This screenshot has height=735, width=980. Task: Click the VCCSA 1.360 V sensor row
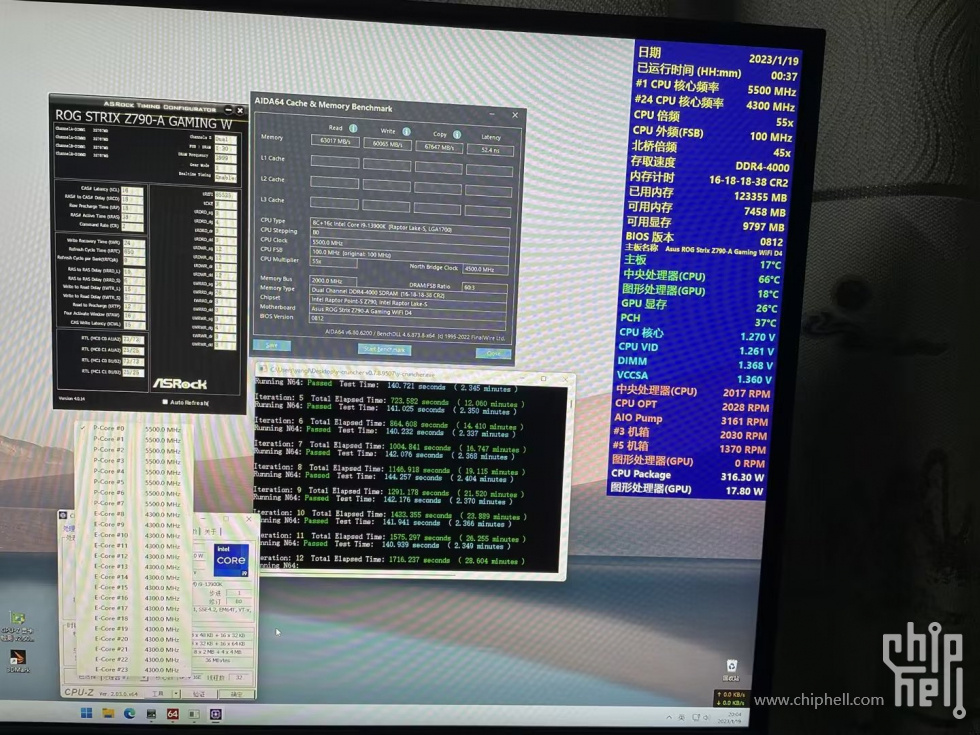pyautogui.click(x=694, y=378)
